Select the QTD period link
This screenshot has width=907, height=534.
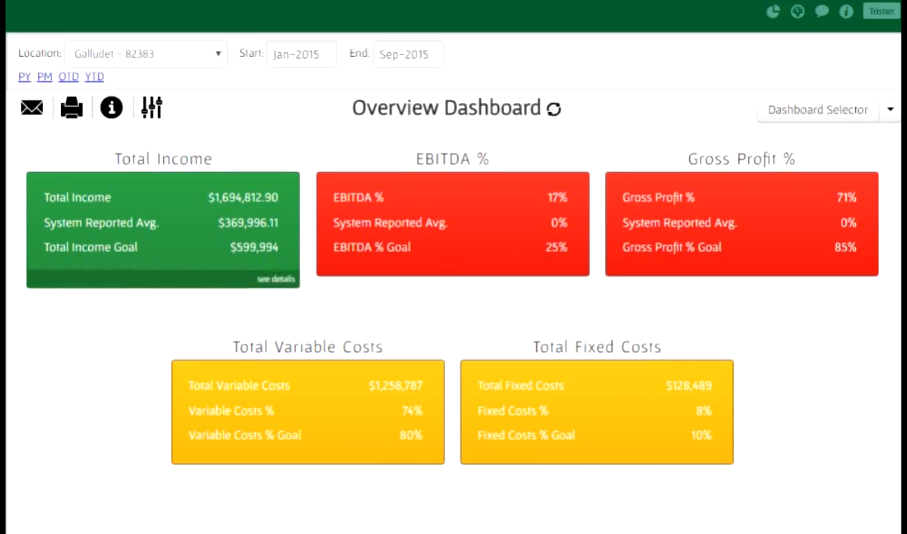(x=68, y=77)
